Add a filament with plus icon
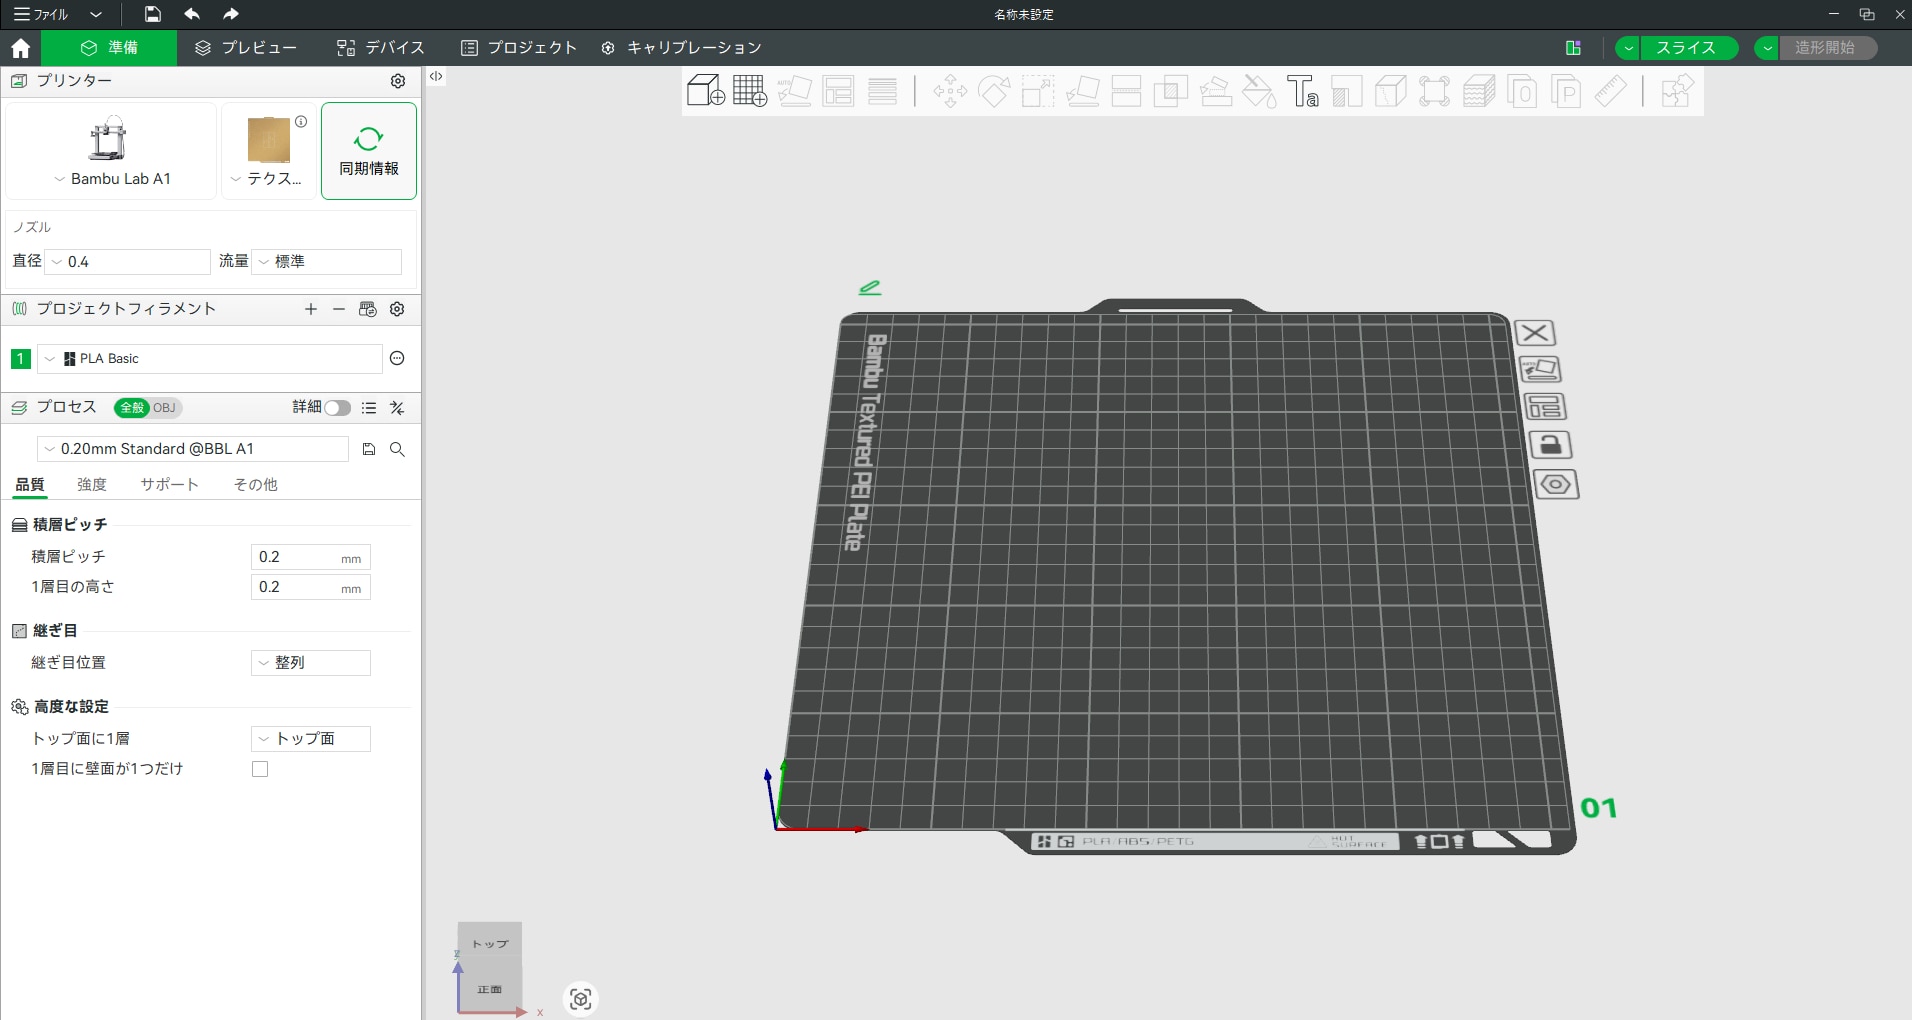This screenshot has width=1912, height=1020. point(311,310)
